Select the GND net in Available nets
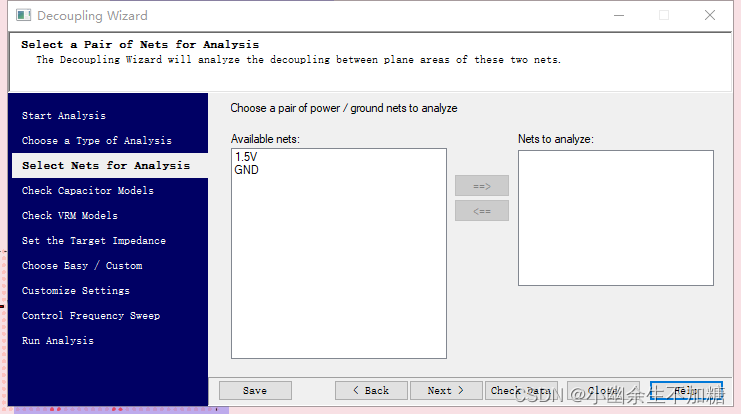This screenshot has width=741, height=414. pos(247,170)
